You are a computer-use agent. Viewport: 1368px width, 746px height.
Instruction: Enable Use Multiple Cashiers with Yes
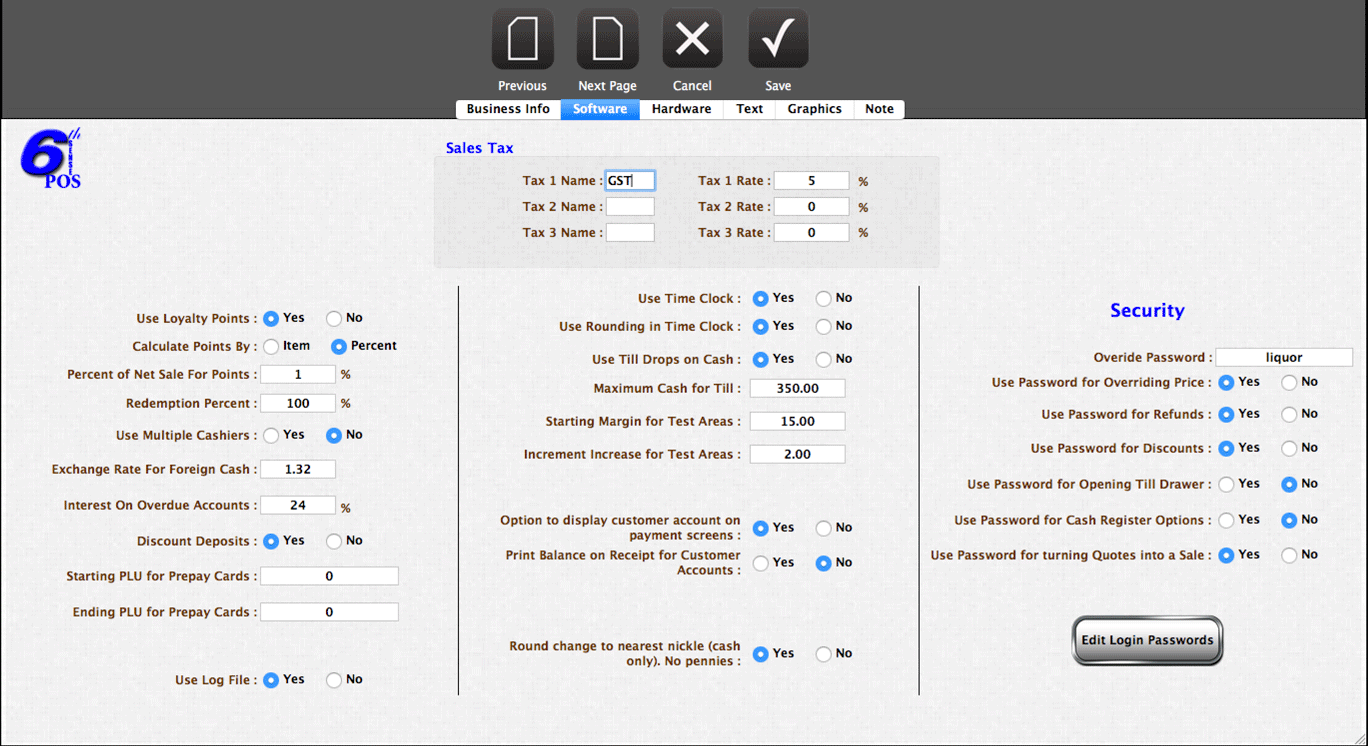pyautogui.click(x=271, y=436)
